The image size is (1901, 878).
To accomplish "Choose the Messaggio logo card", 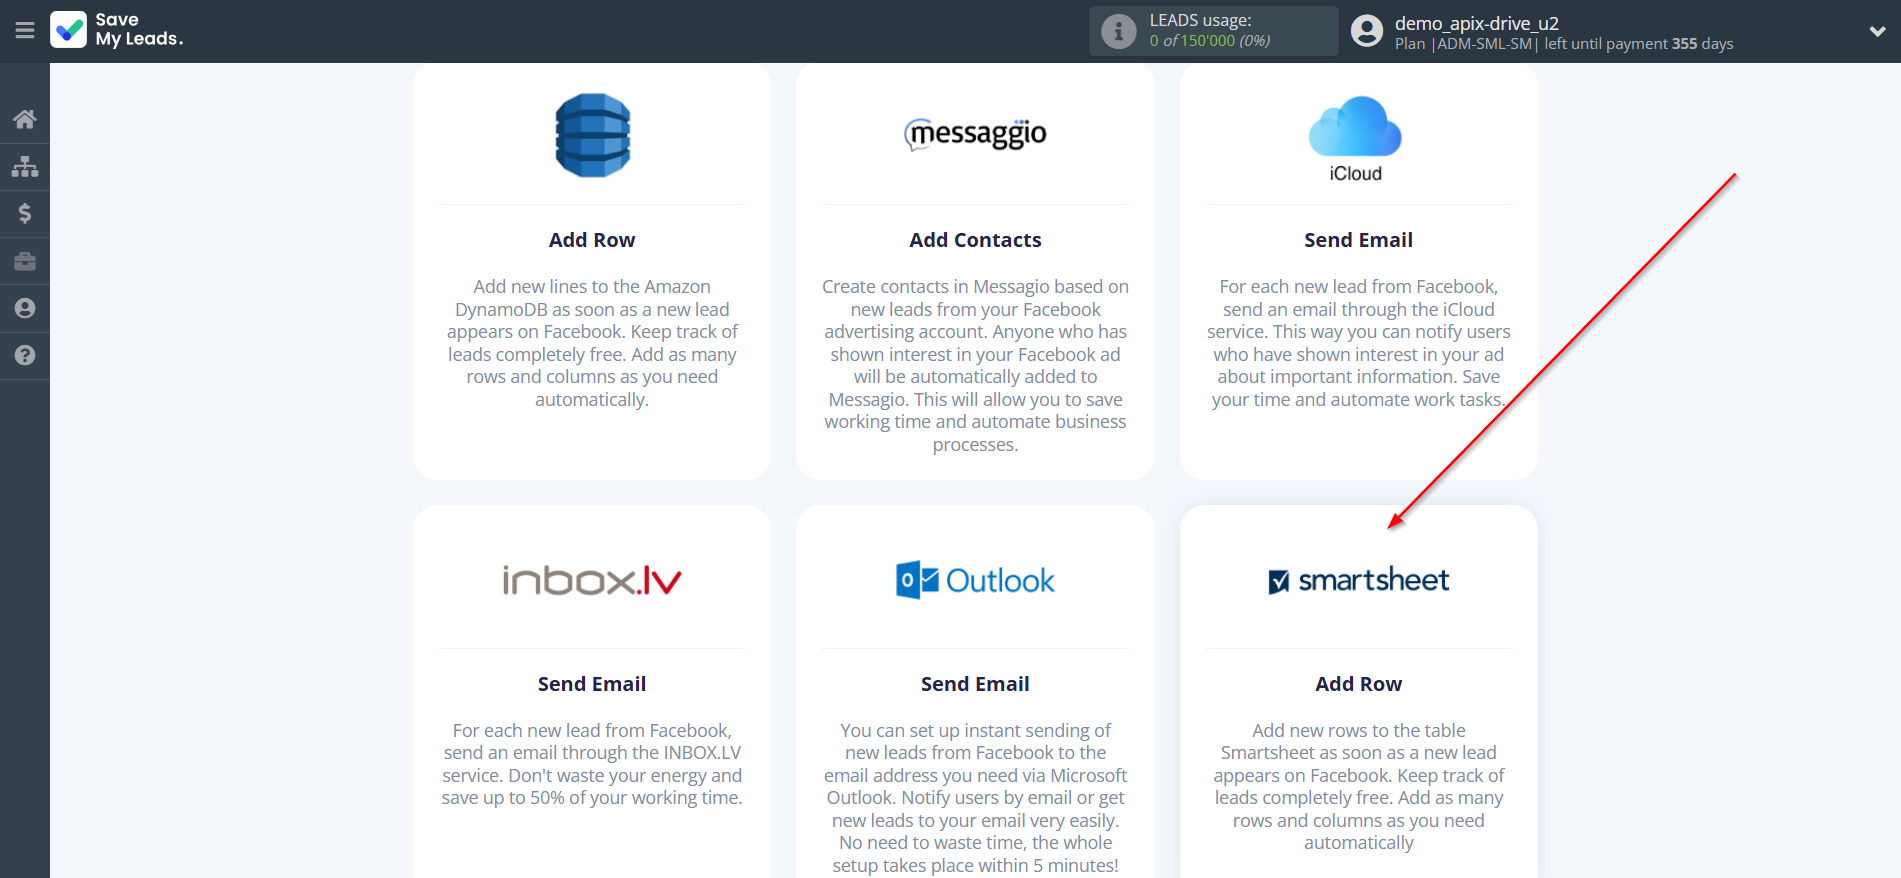I will pos(975,133).
